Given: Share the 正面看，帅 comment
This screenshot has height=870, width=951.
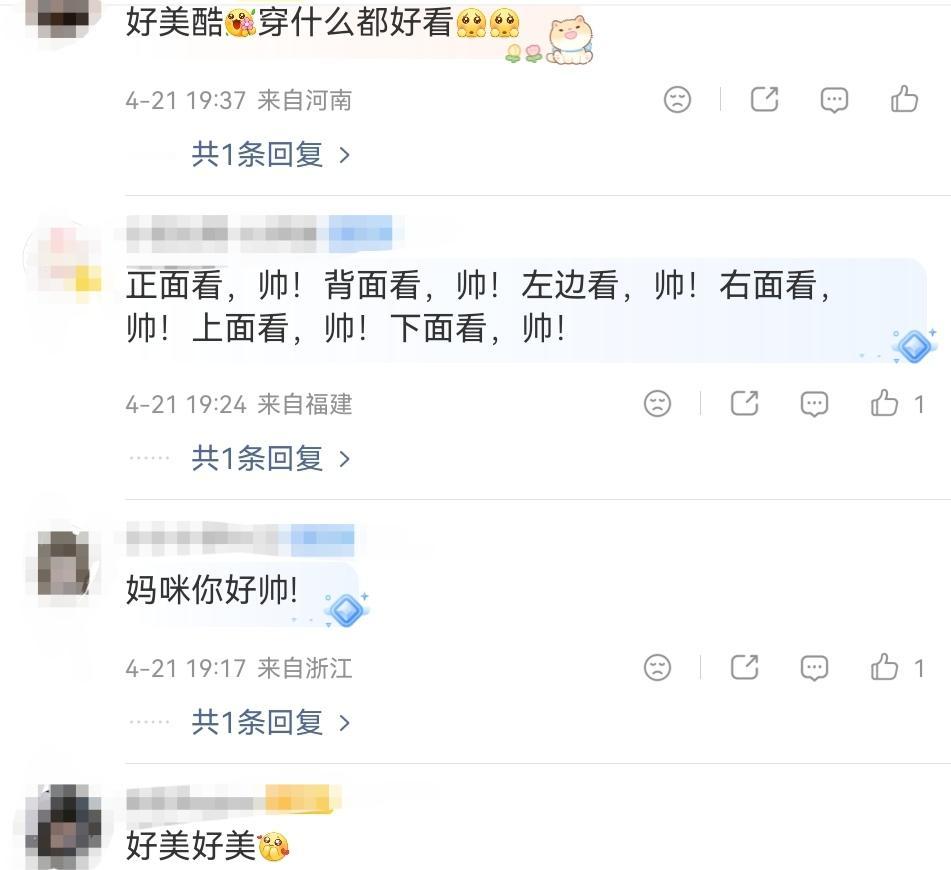Looking at the screenshot, I should pyautogui.click(x=744, y=403).
